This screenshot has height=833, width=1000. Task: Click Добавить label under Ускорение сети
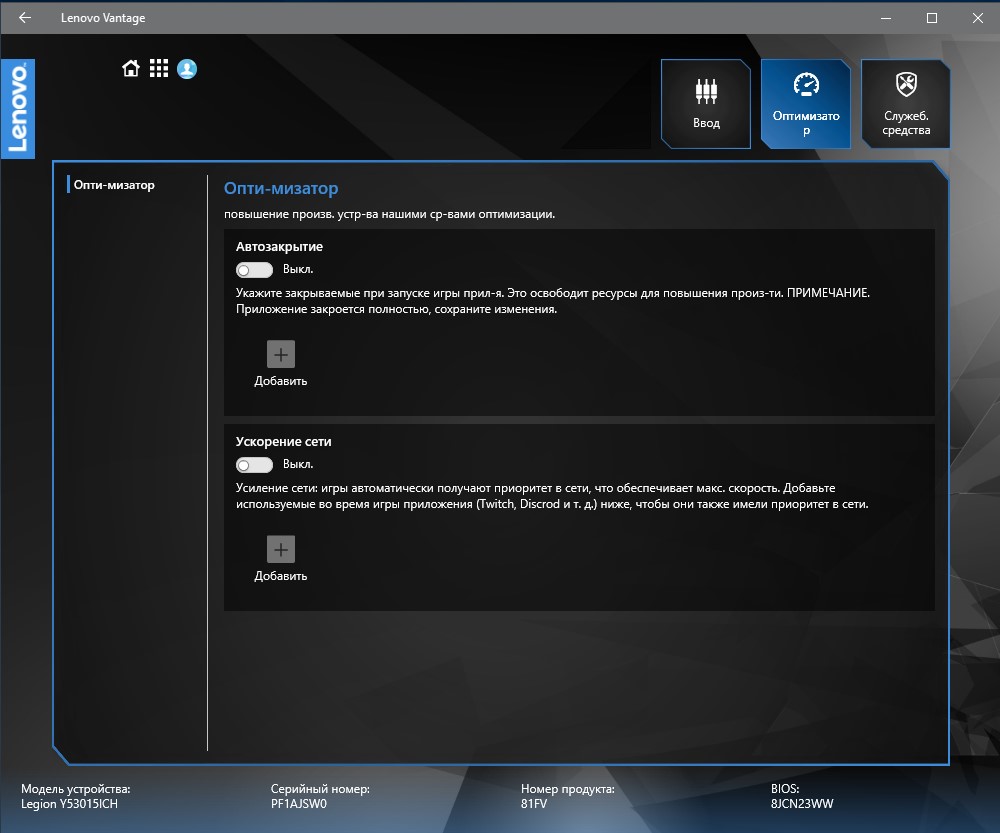click(x=281, y=576)
